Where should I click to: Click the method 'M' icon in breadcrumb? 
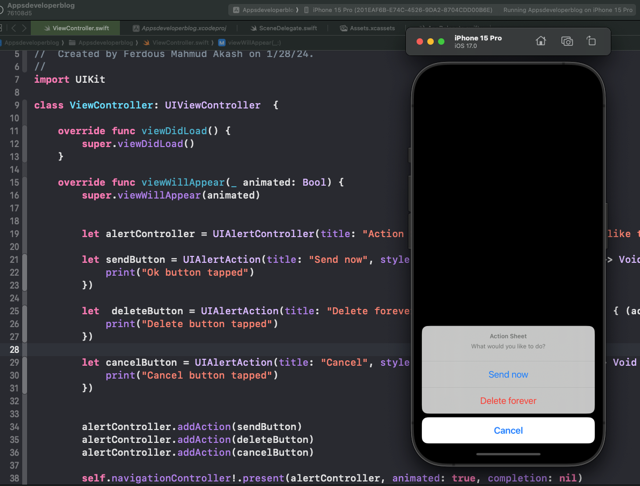222,42
